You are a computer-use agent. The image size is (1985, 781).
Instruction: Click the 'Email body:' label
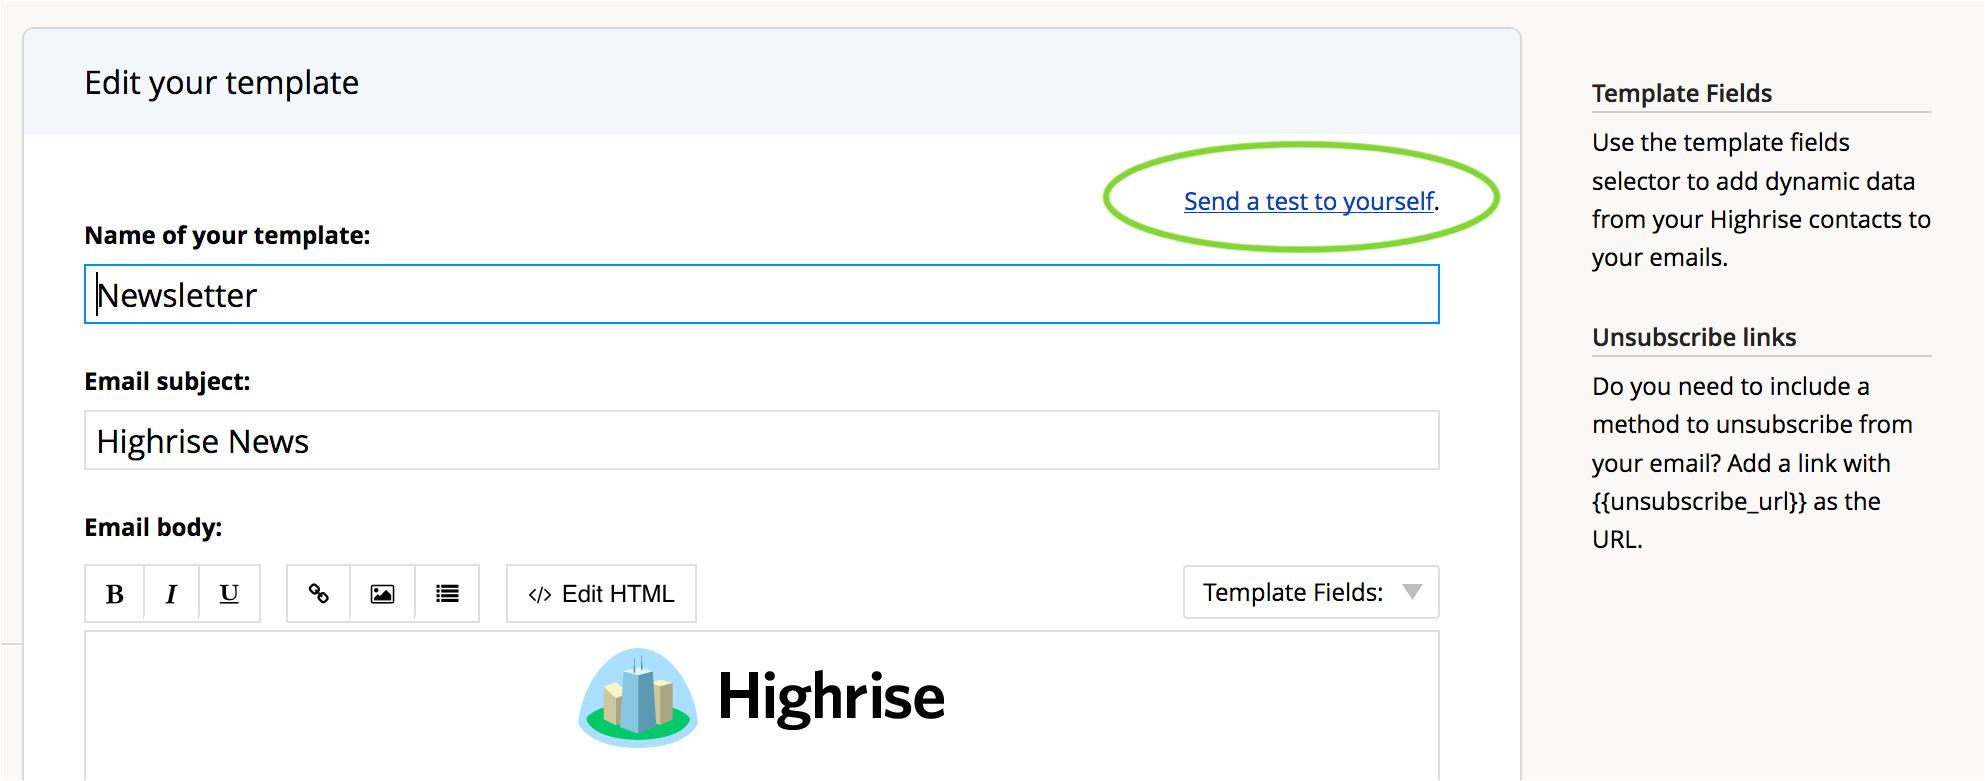(x=153, y=527)
